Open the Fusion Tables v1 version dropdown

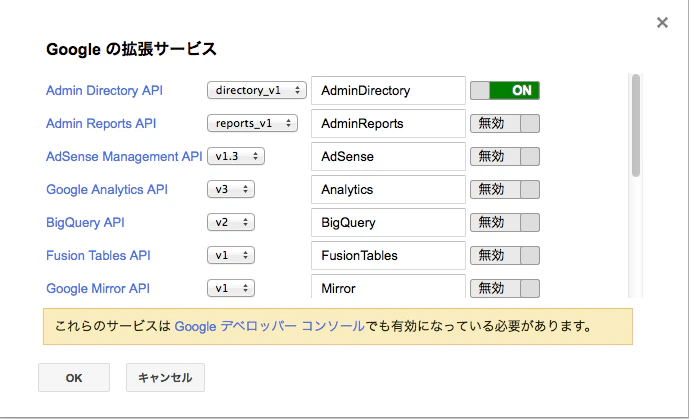pos(231,255)
